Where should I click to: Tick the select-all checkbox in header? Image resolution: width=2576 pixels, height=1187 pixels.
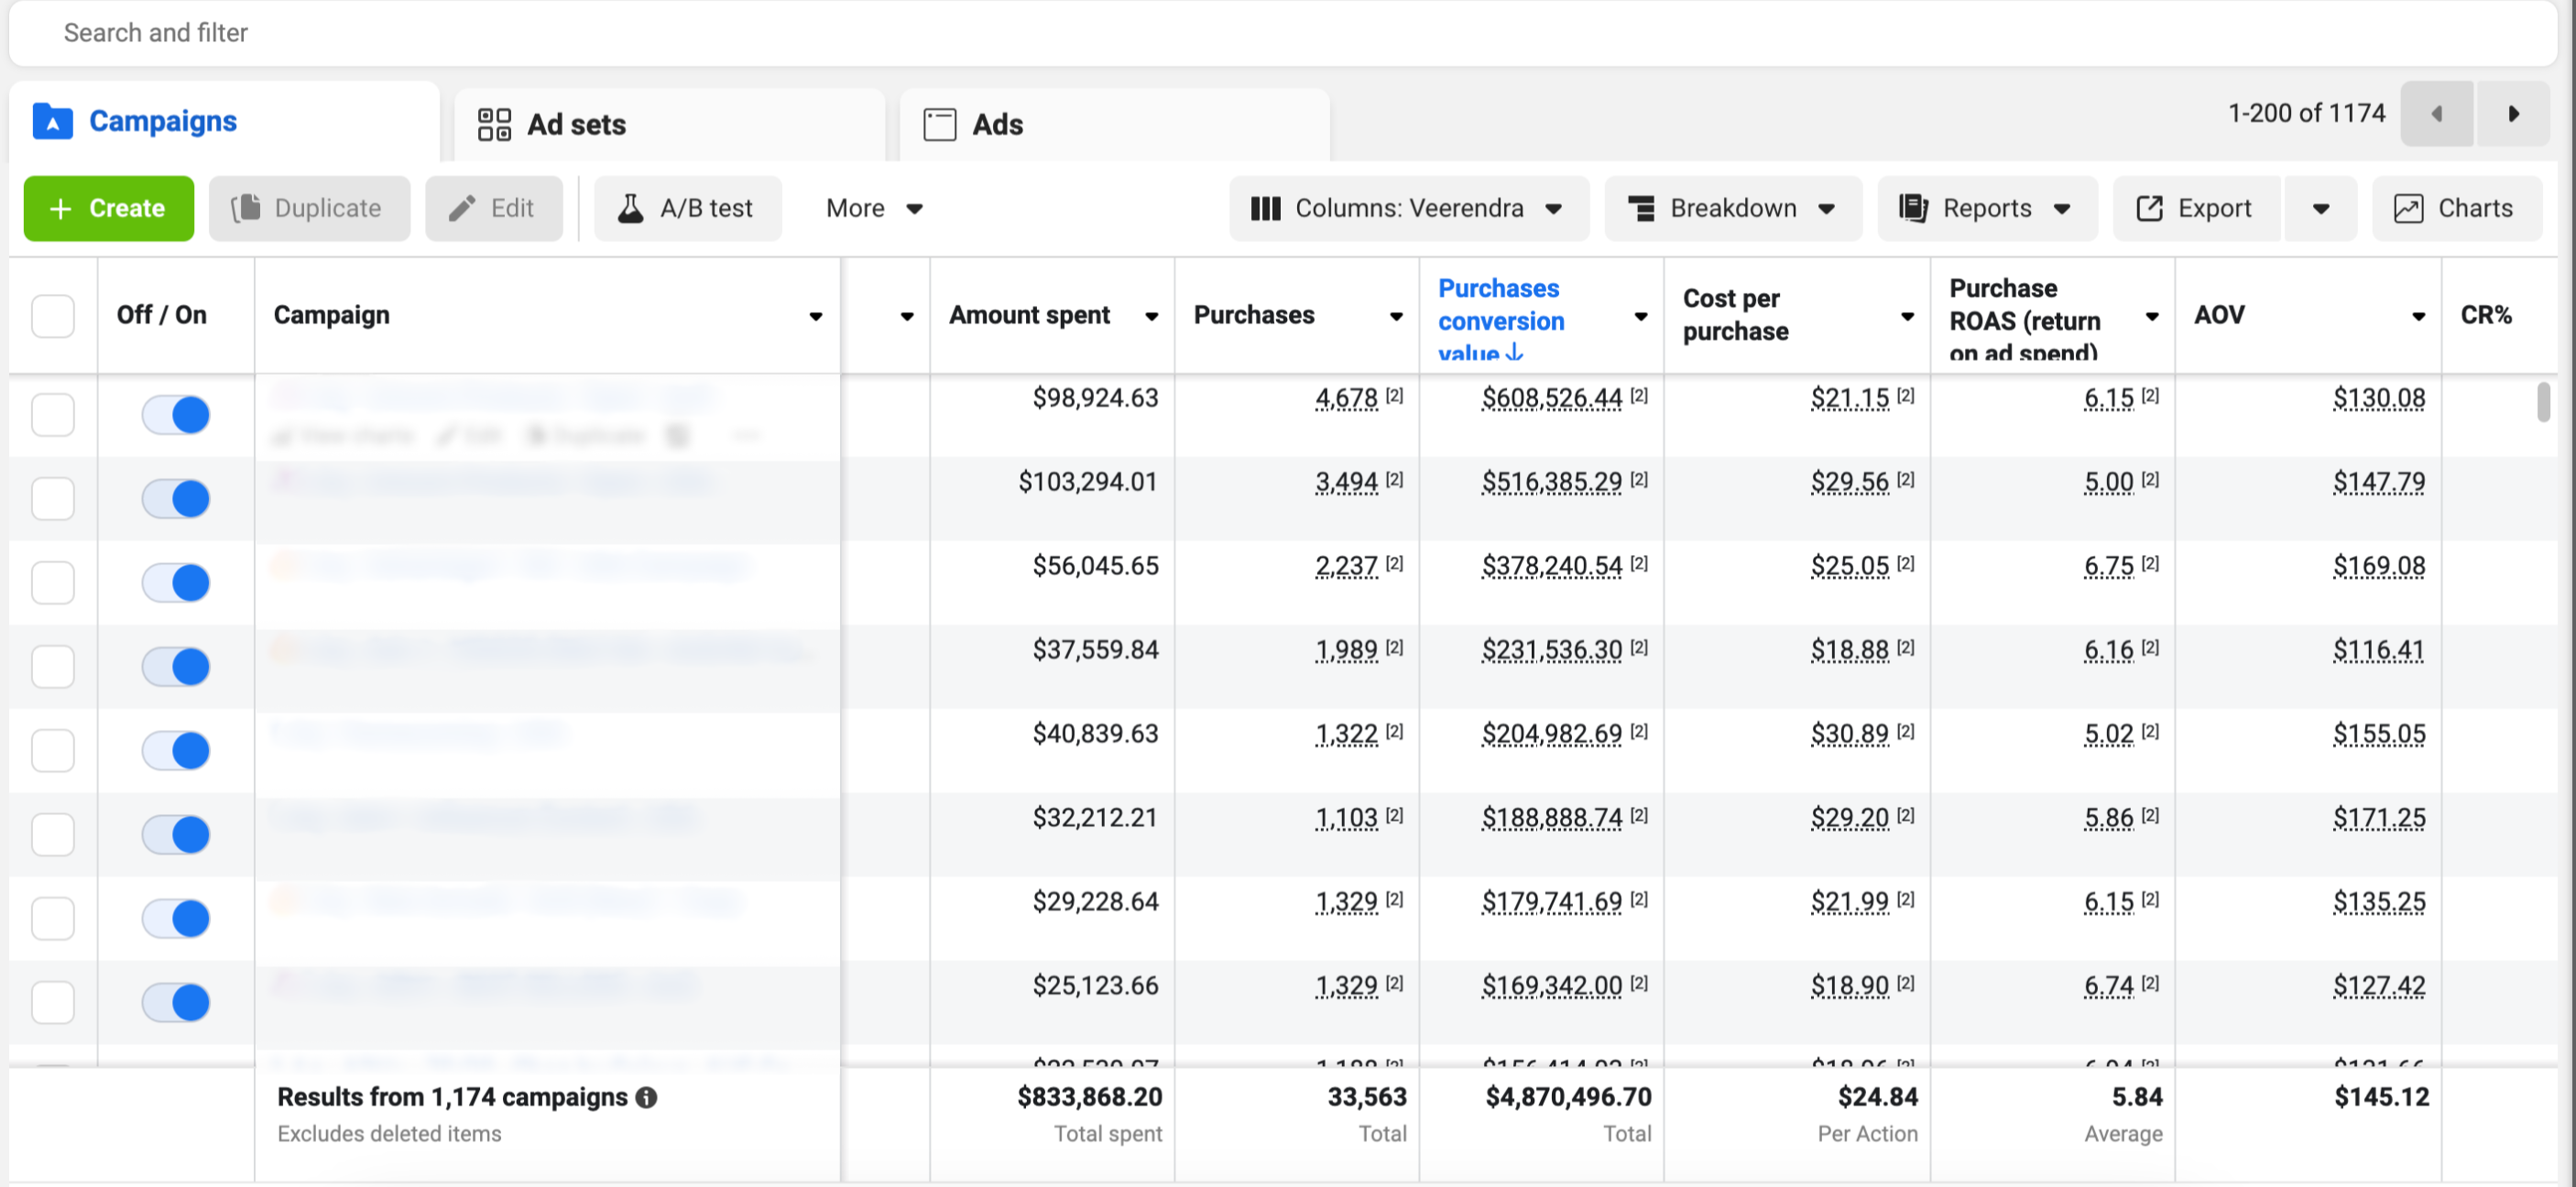[x=53, y=316]
